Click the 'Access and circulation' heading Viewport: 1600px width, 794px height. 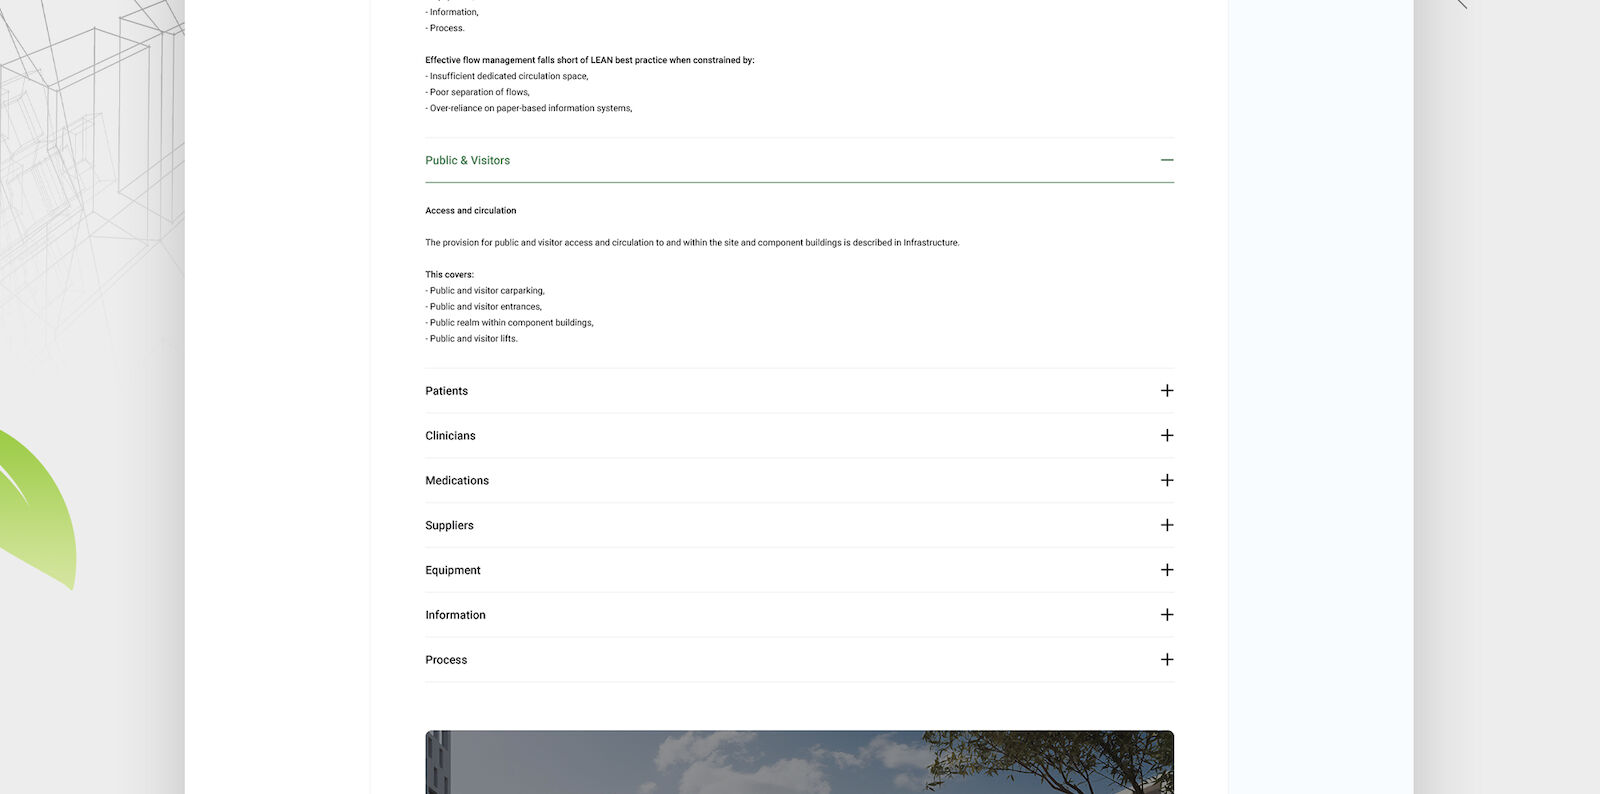tap(471, 211)
